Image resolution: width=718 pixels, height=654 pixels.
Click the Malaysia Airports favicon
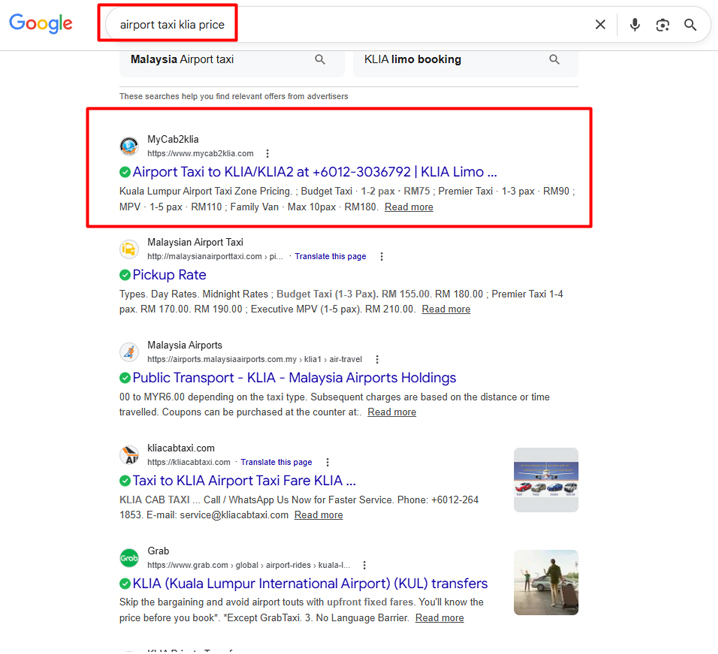129,352
